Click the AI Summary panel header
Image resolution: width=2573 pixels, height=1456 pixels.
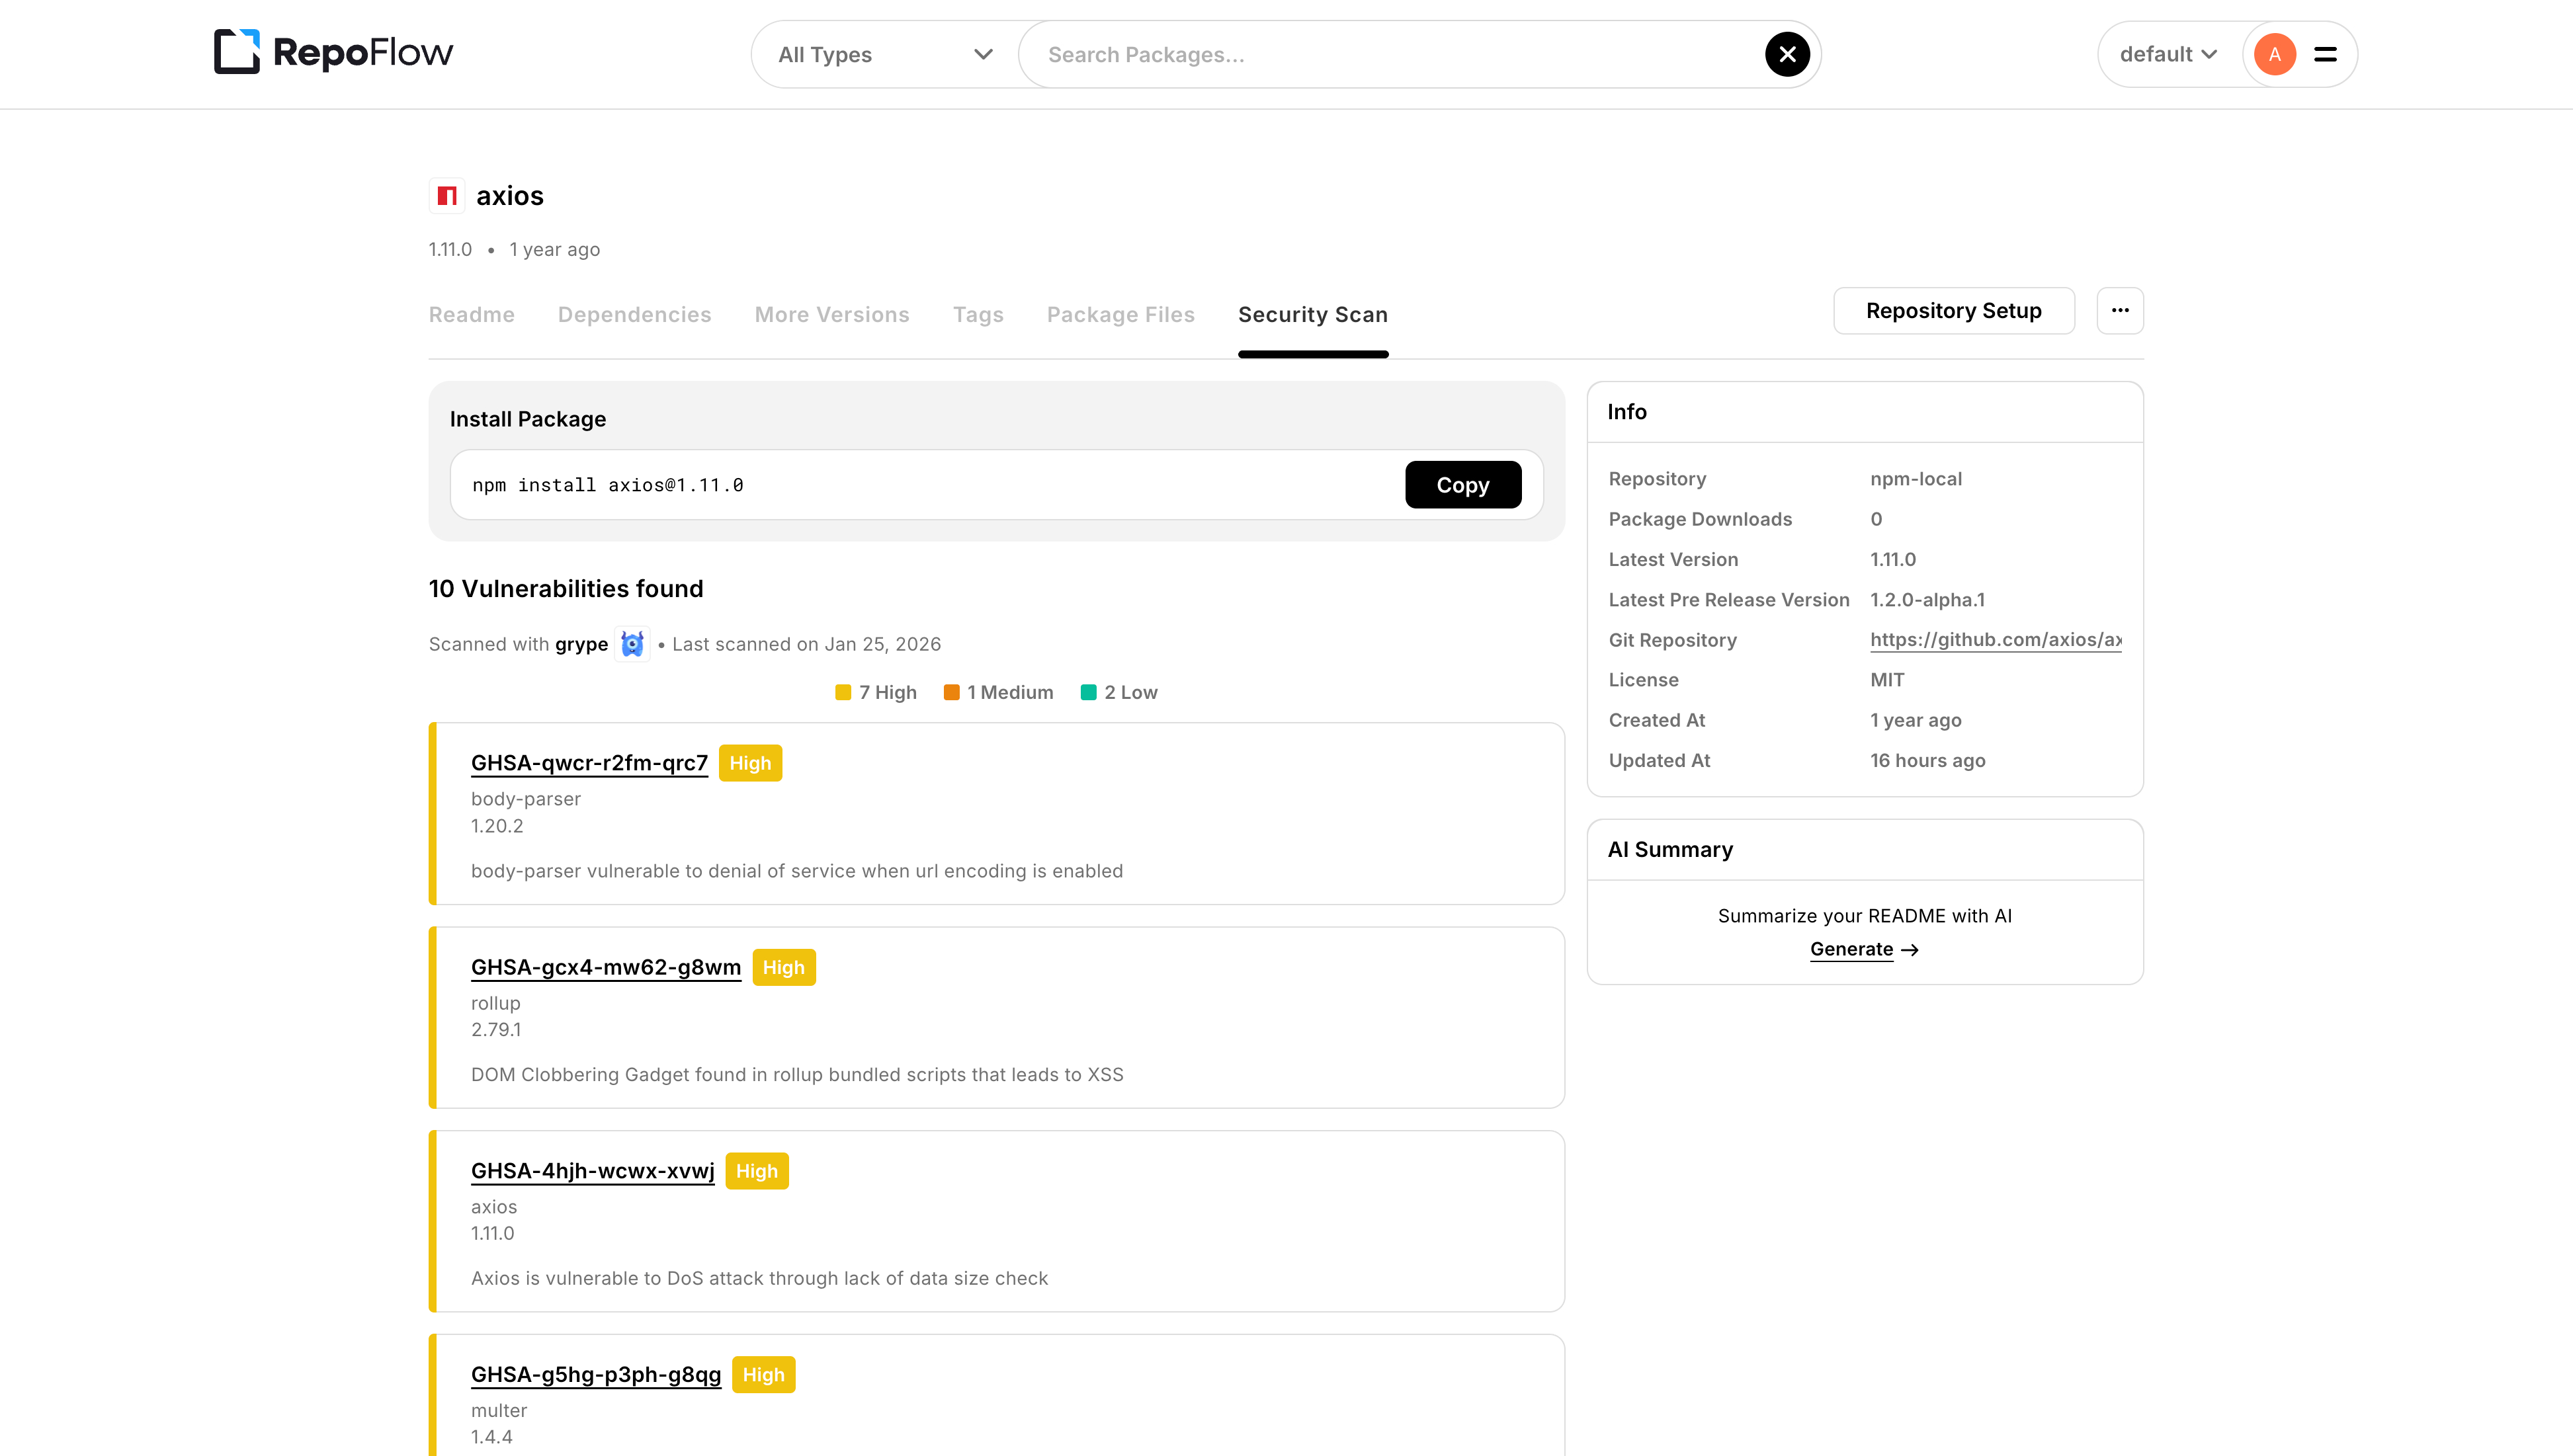coord(1865,850)
